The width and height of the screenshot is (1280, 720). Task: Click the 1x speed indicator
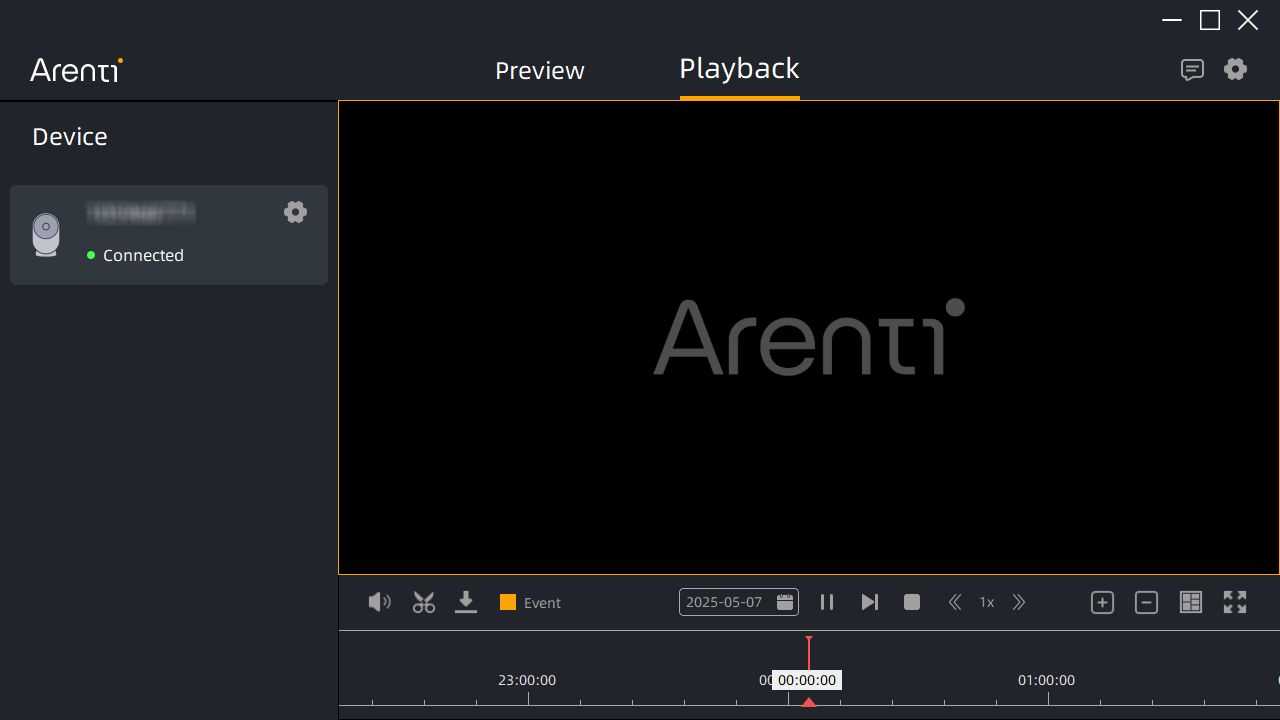pos(987,602)
